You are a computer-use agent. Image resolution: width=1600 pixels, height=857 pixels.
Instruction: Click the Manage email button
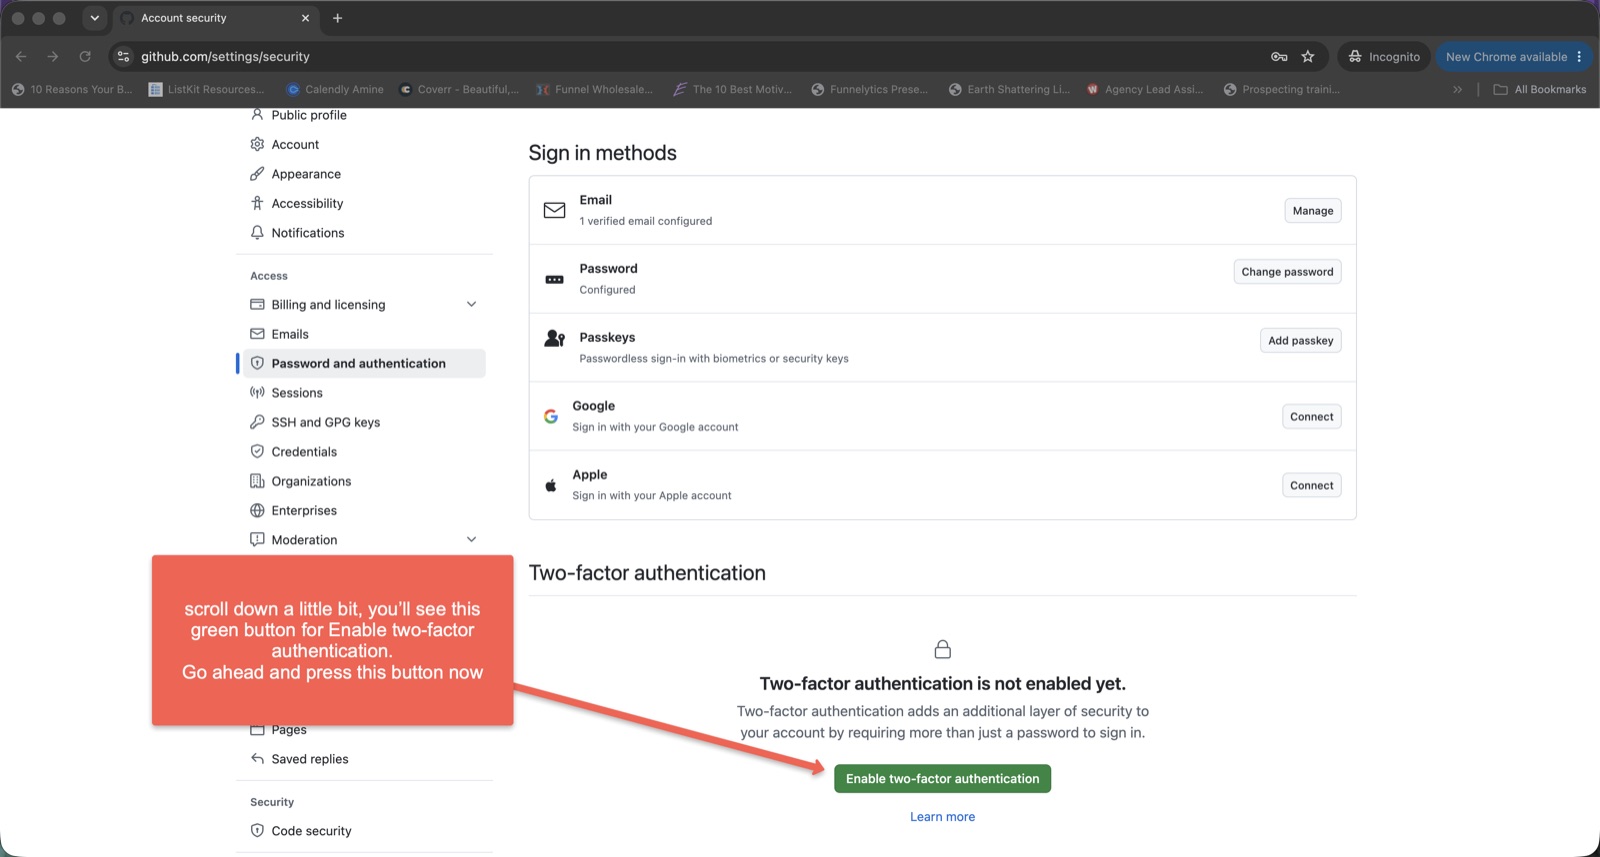[1312, 211]
